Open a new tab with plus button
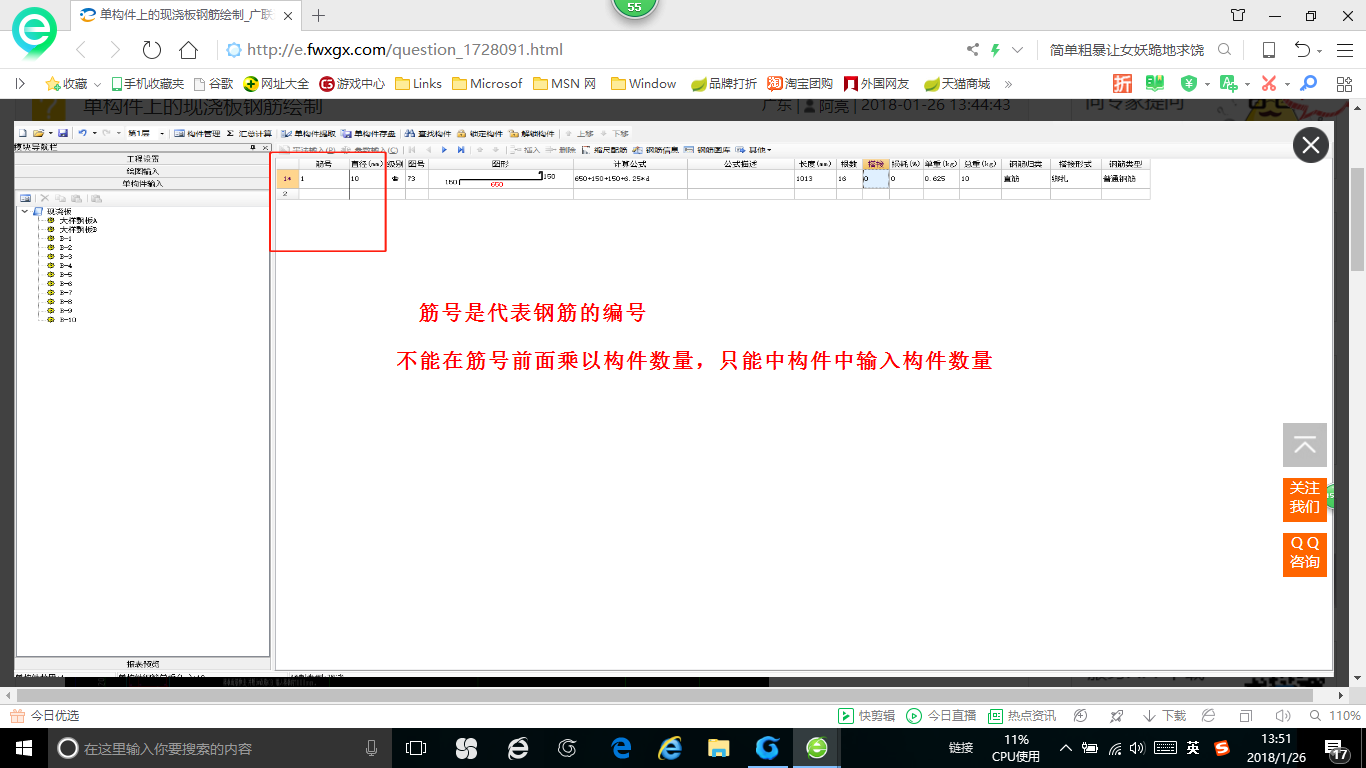Image resolution: width=1366 pixels, height=768 pixels. coord(318,15)
